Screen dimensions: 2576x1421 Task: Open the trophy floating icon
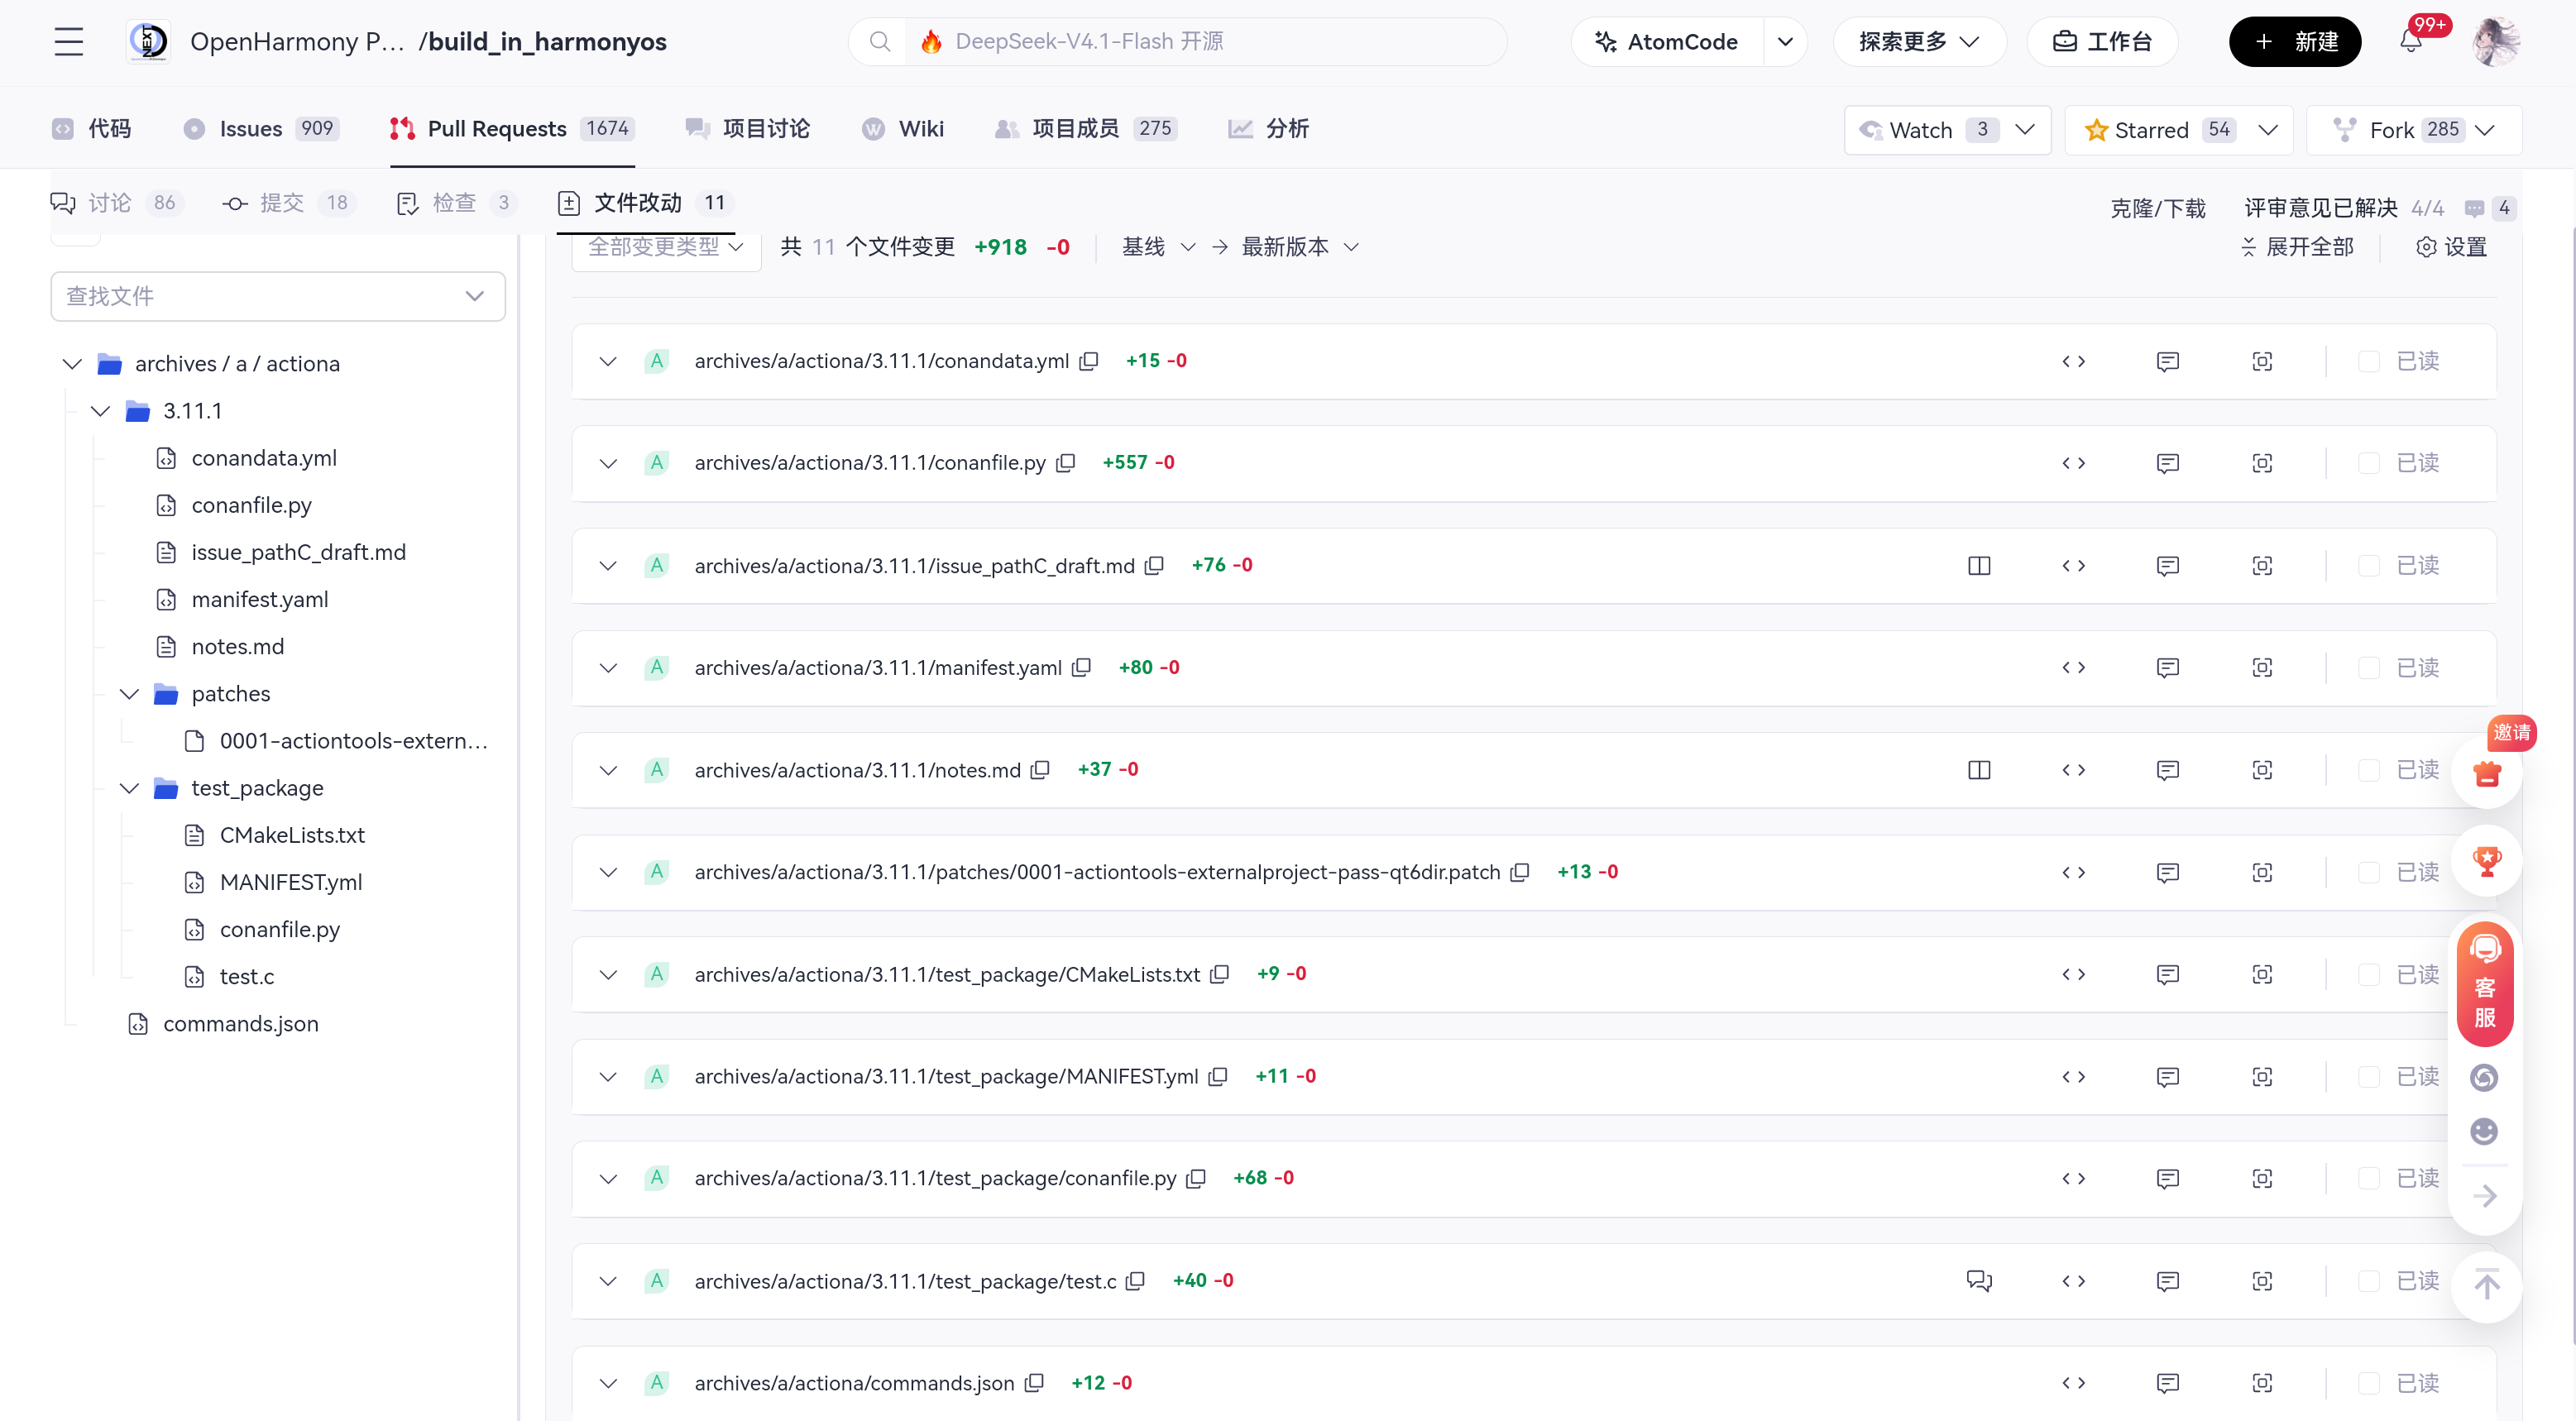pyautogui.click(x=2487, y=861)
